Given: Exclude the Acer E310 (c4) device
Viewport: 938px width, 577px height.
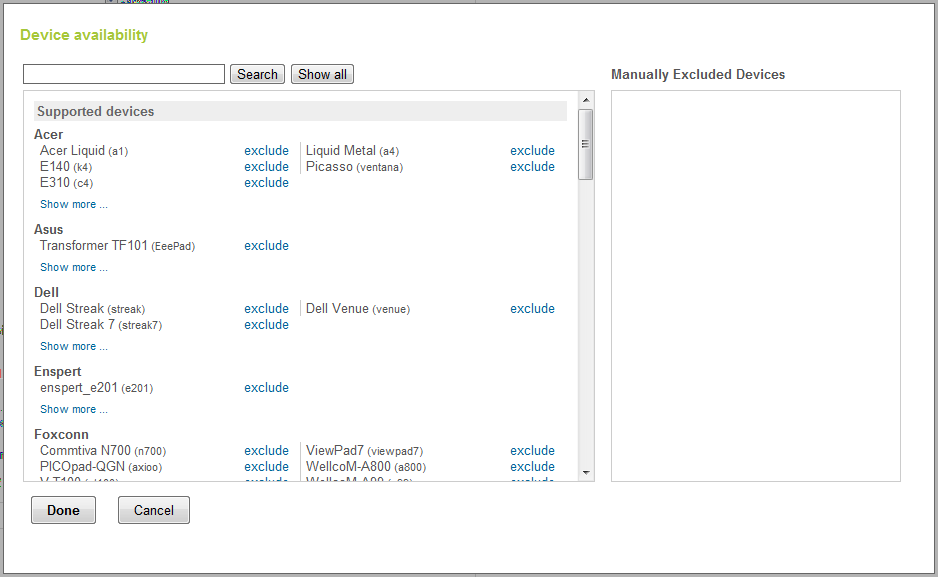Looking at the screenshot, I should (x=266, y=183).
